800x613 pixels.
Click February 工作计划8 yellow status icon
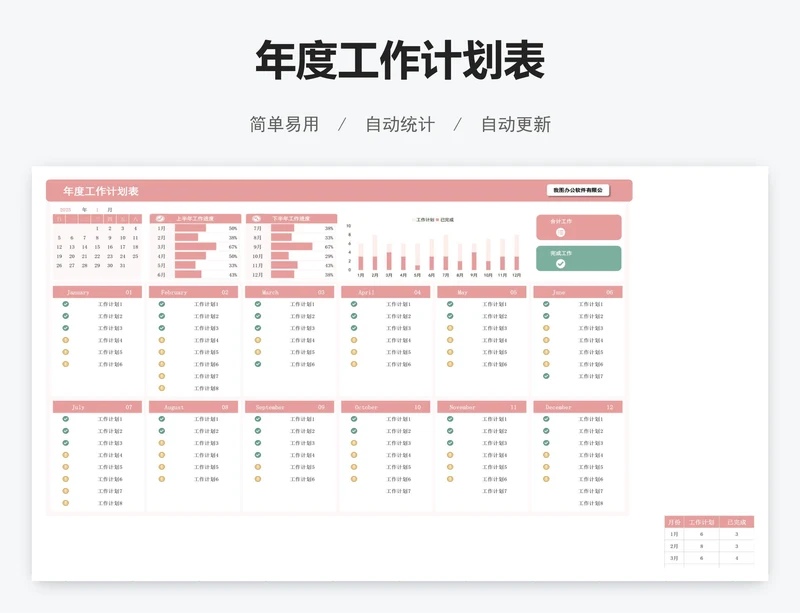[162, 388]
